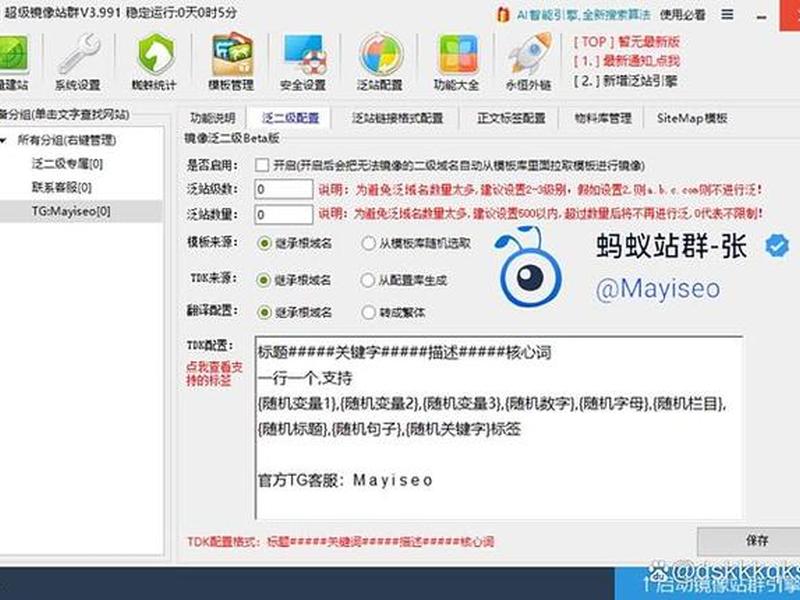
Task: Focus the 泛站级数 input field
Action: pos(284,189)
